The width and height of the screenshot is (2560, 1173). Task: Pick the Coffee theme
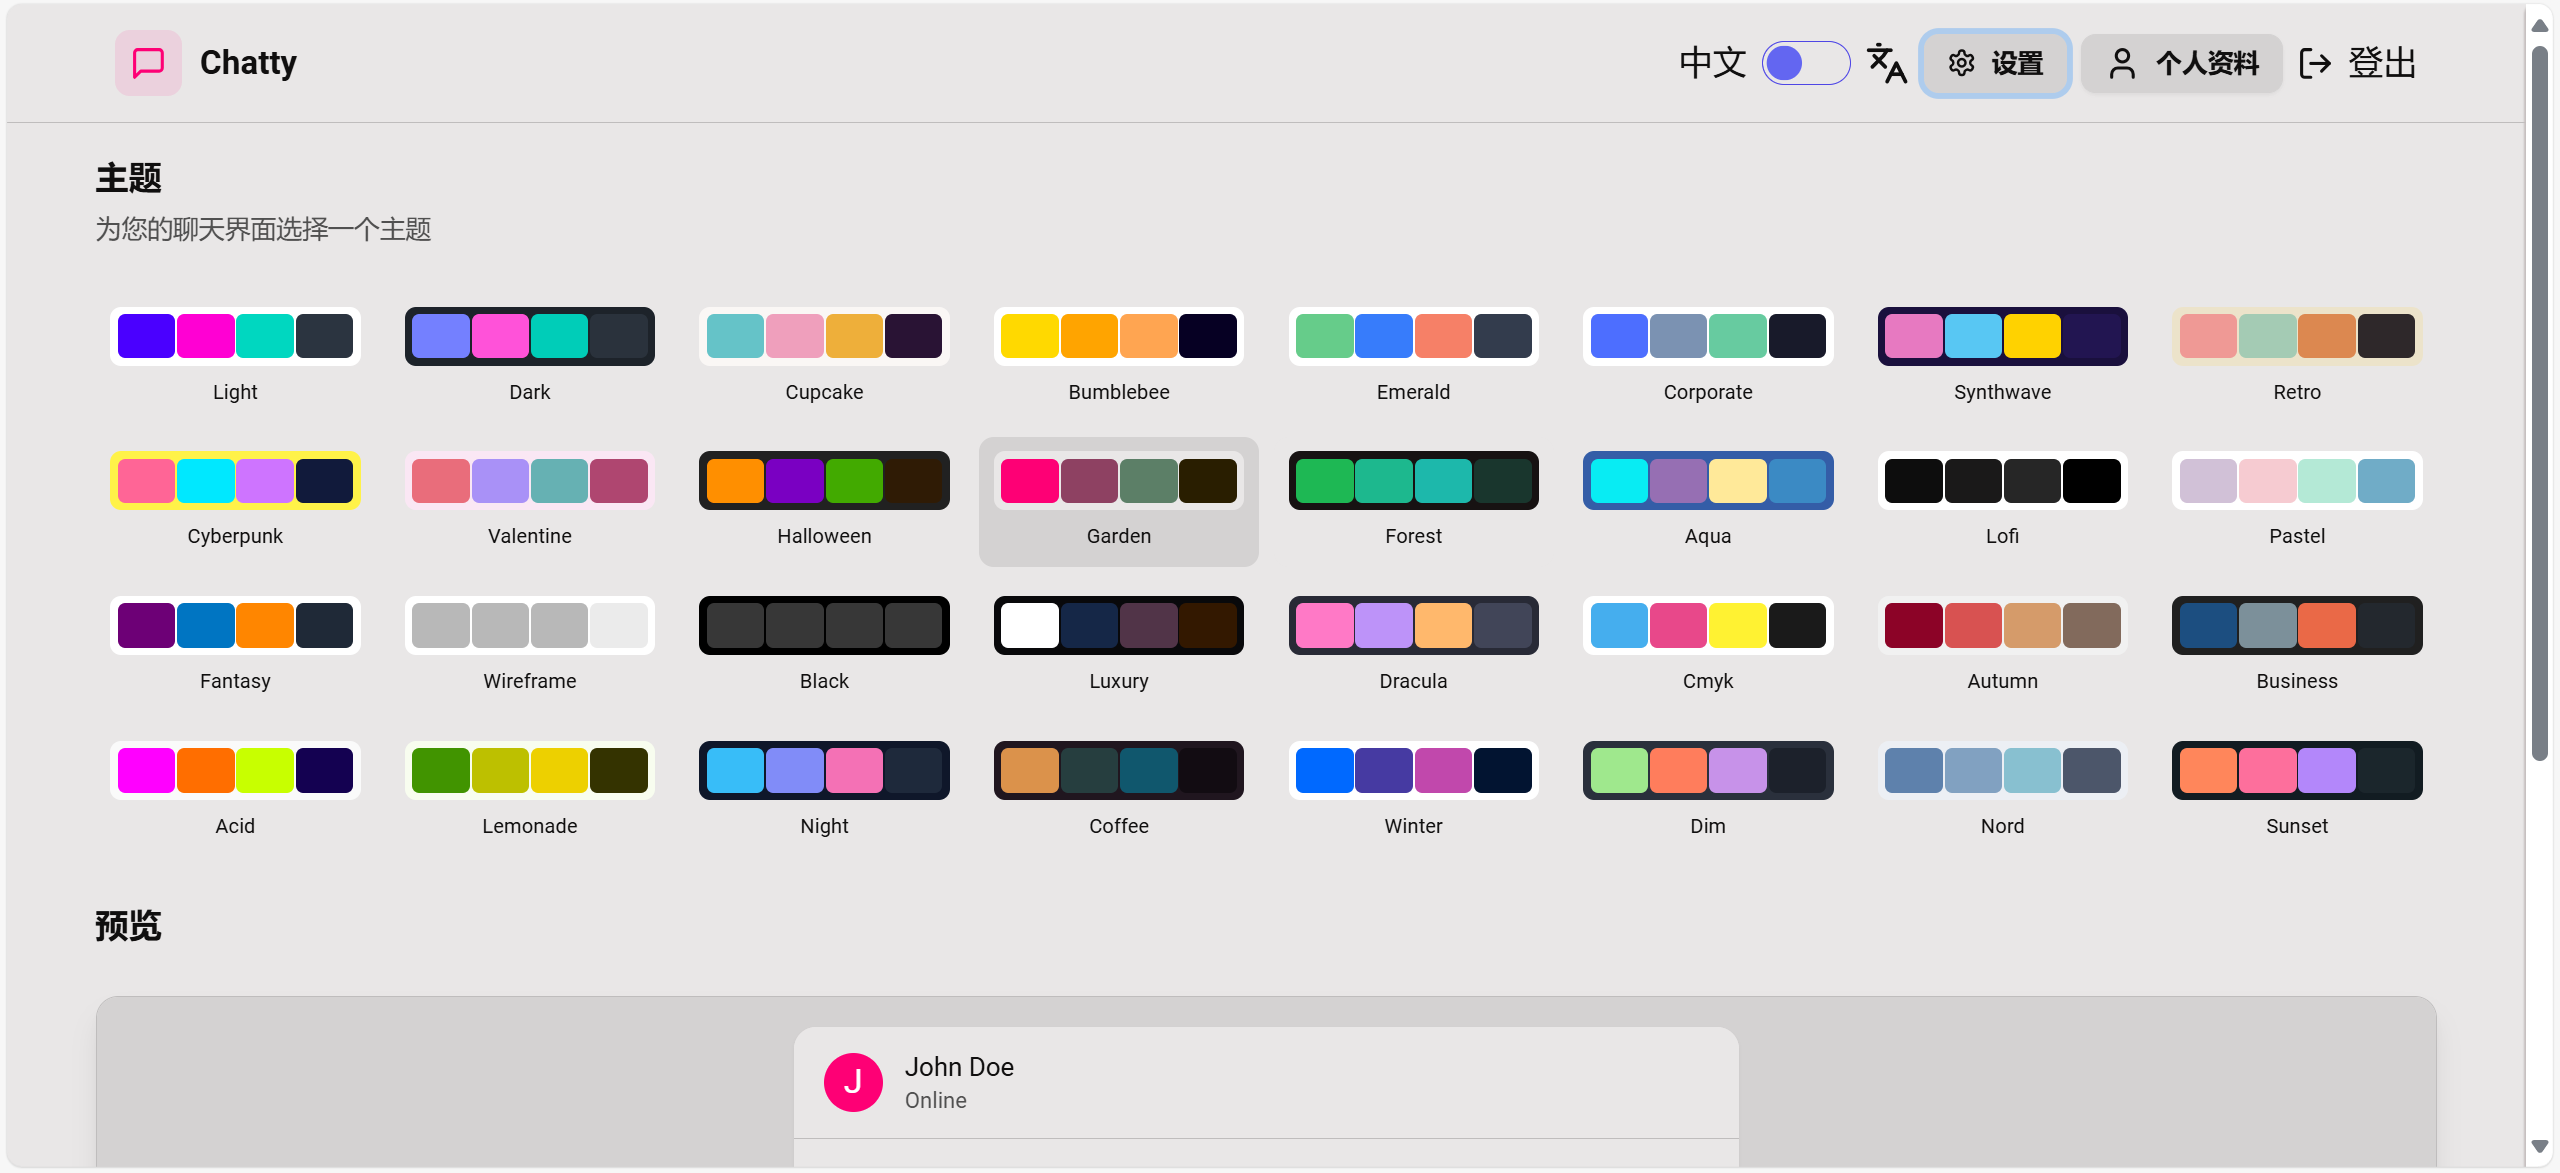(x=1118, y=771)
